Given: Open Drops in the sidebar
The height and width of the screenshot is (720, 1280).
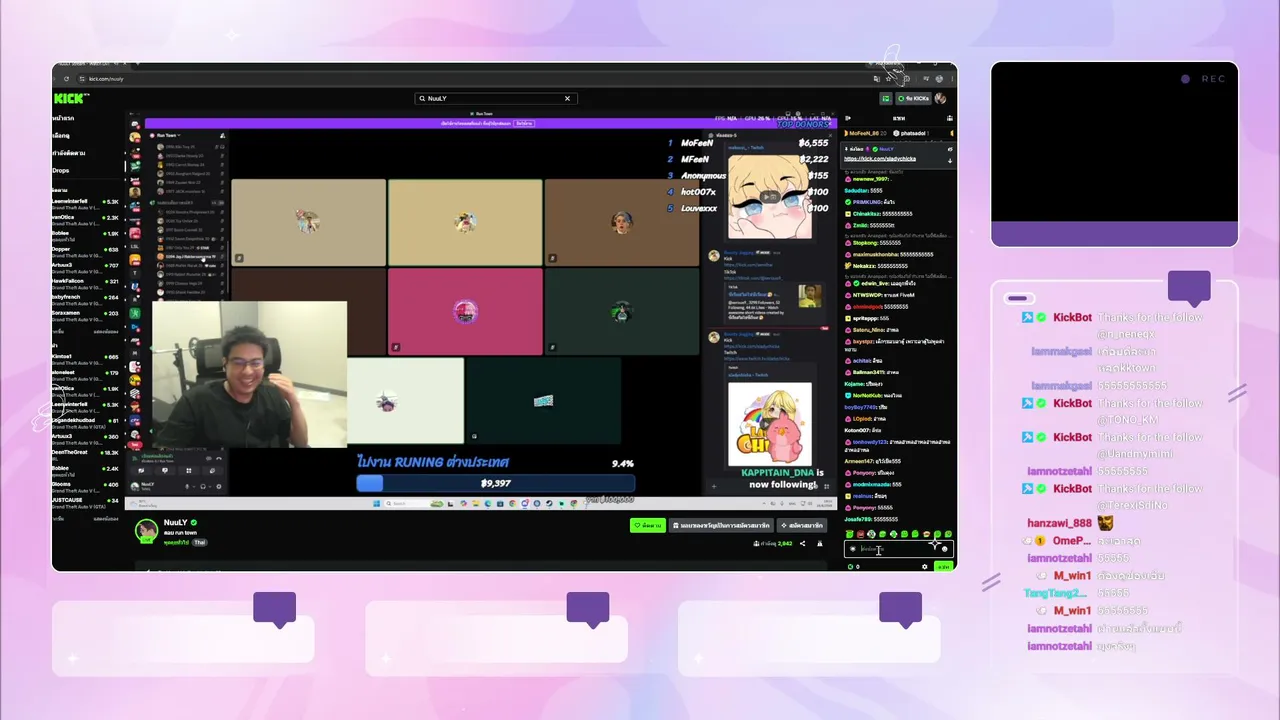Looking at the screenshot, I should coord(61,170).
